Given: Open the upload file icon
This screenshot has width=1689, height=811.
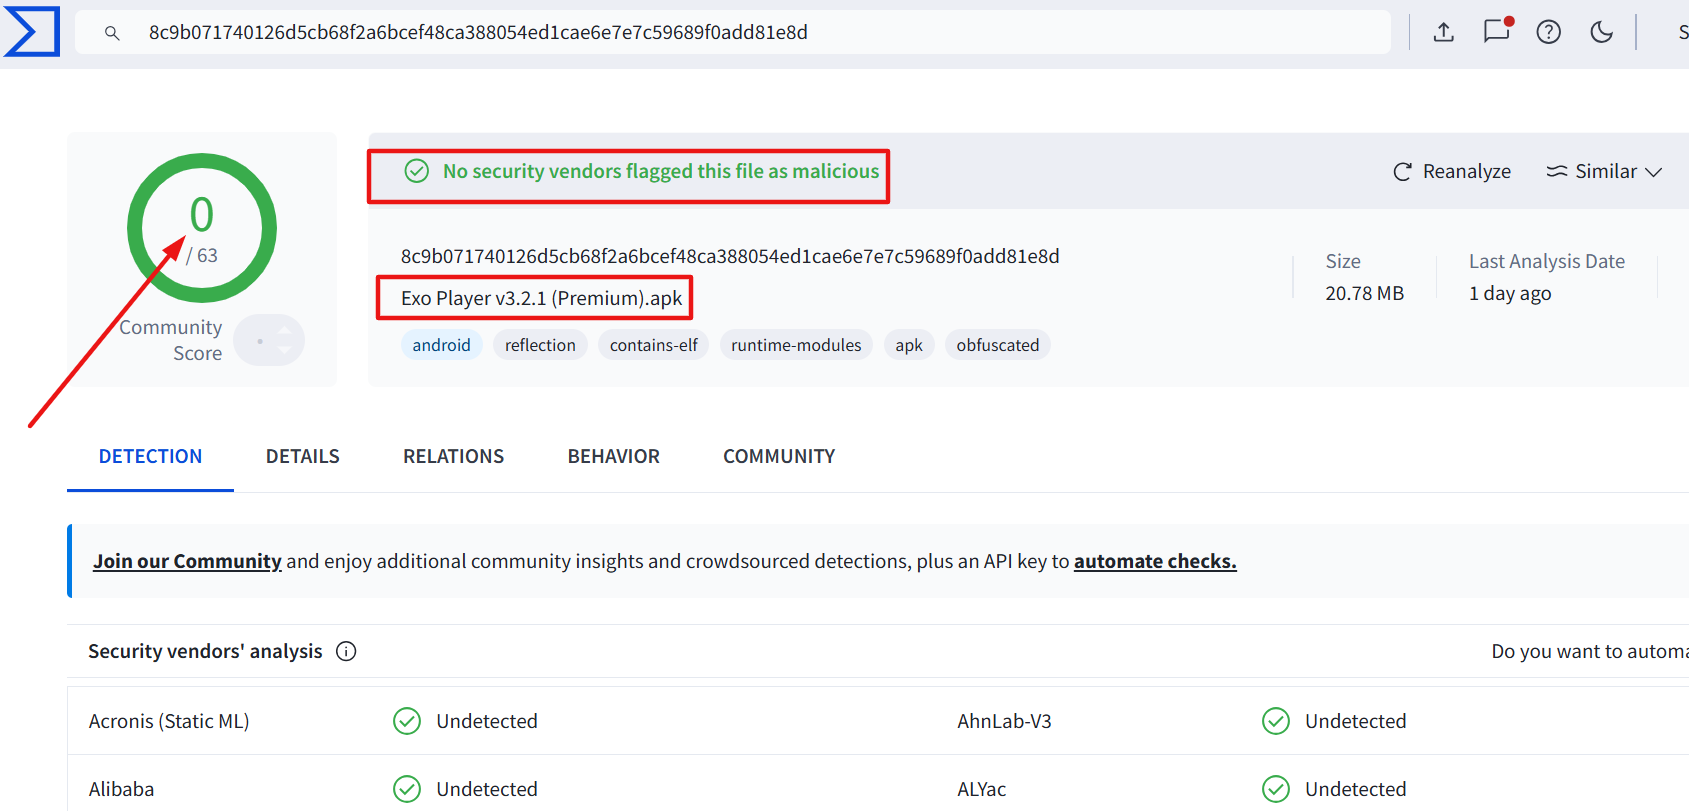Looking at the screenshot, I should (x=1443, y=32).
